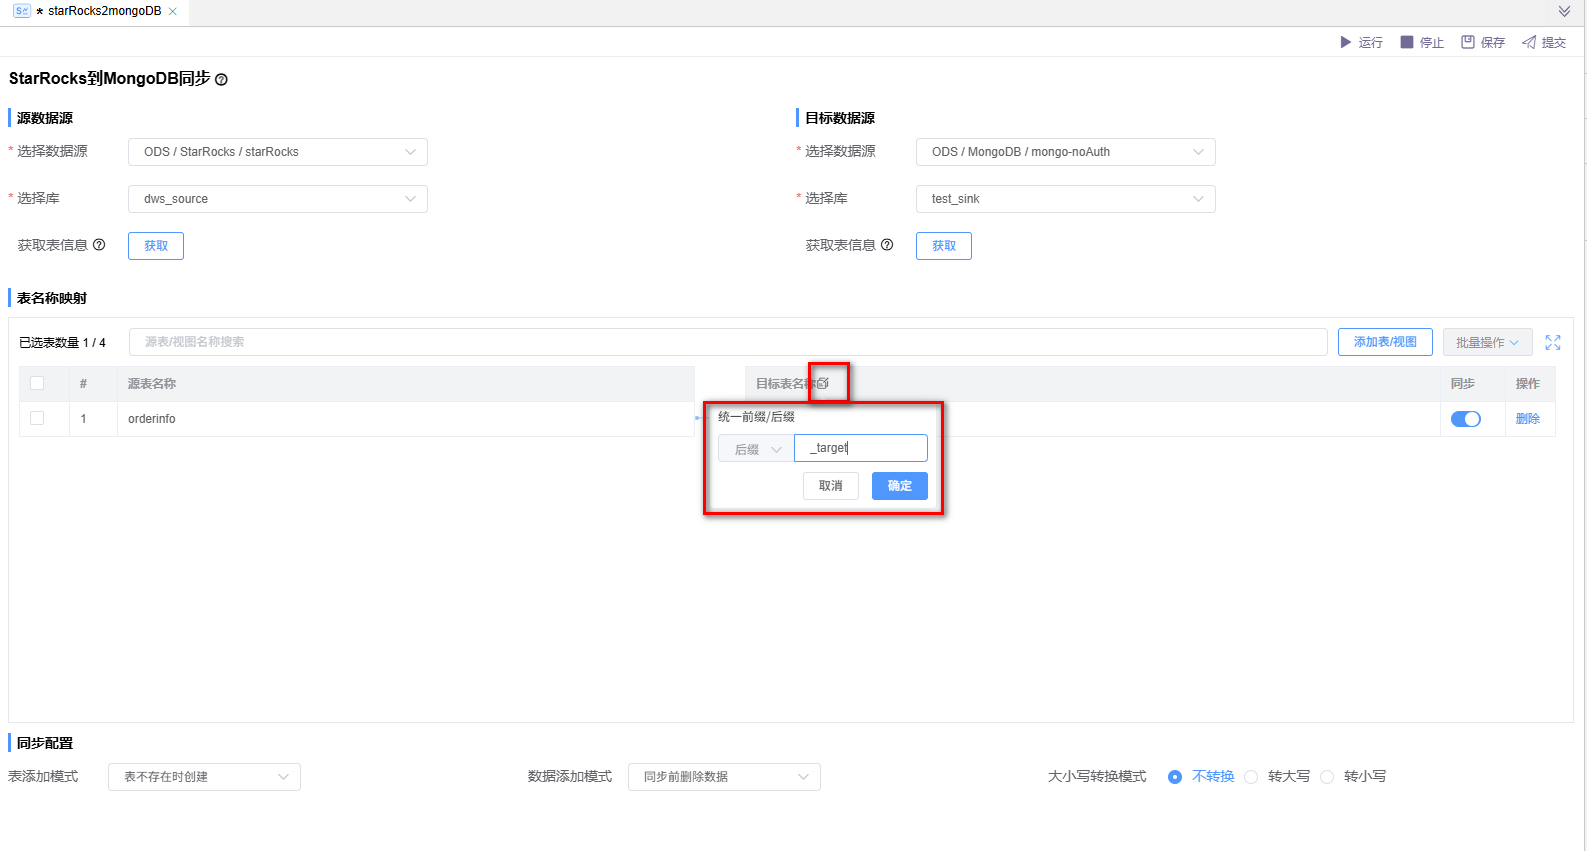Click the Submit (提交) paper plane icon
This screenshot has width=1587, height=851.
click(x=1529, y=42)
